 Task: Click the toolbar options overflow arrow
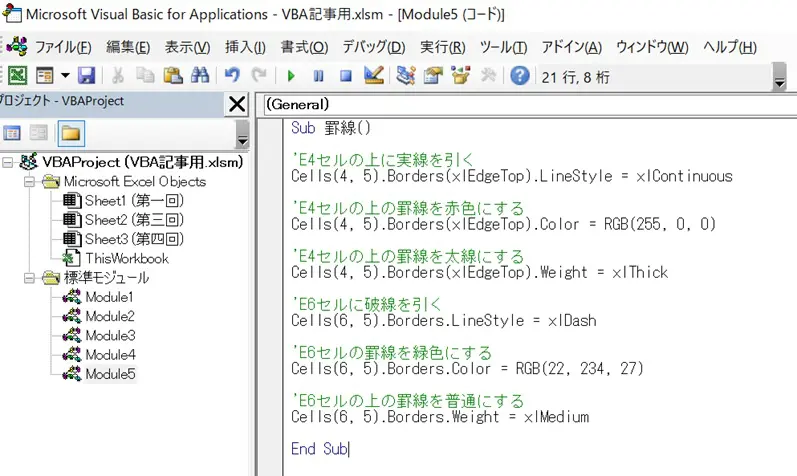point(779,77)
